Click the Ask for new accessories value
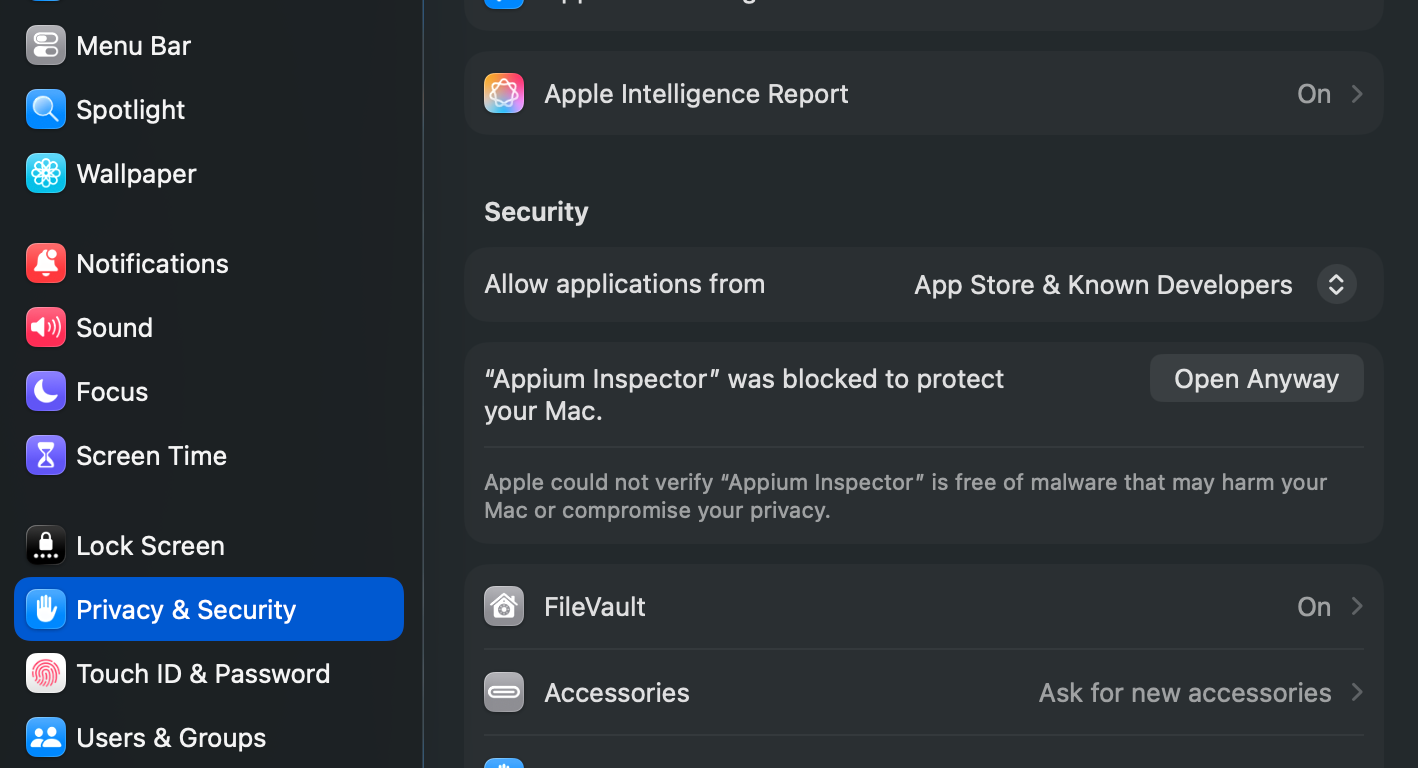 click(x=1184, y=693)
